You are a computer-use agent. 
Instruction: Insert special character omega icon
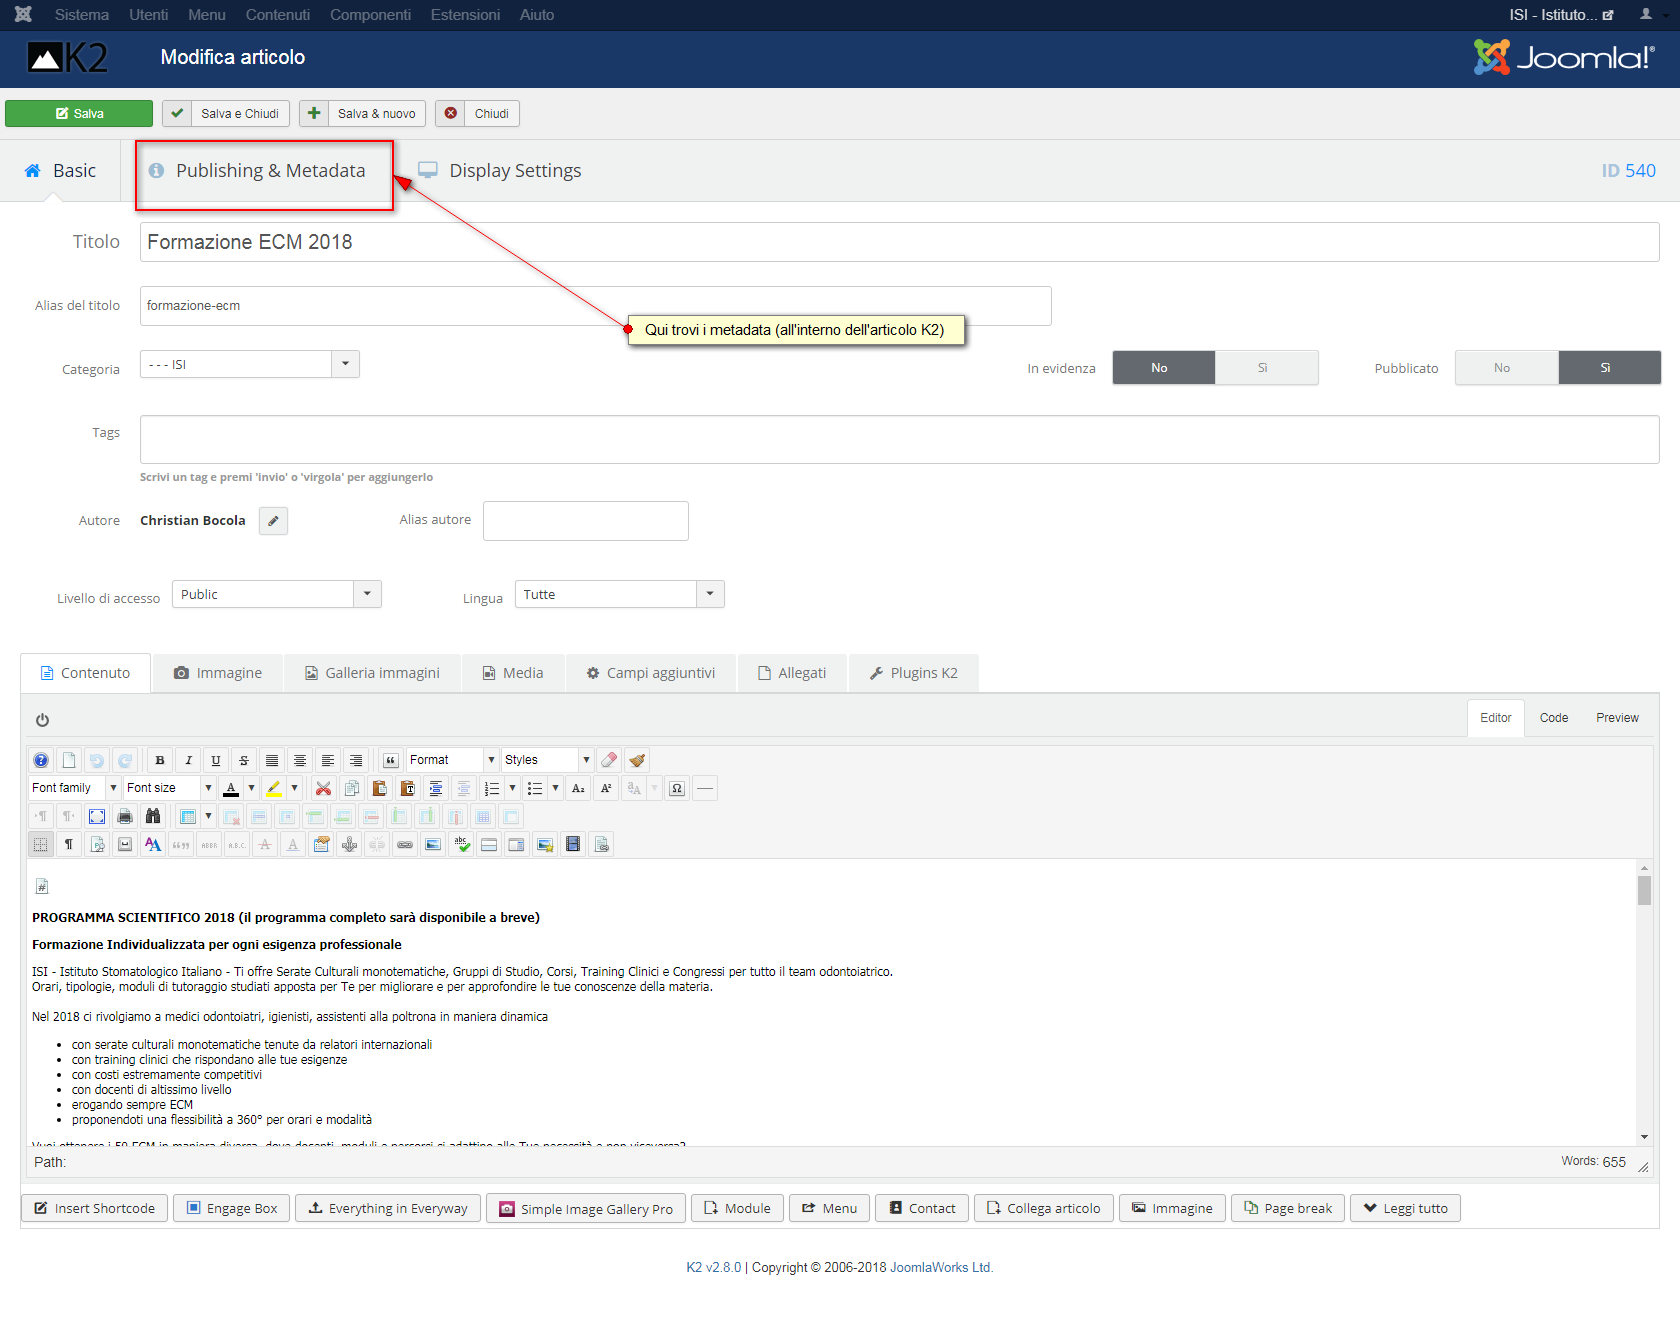point(677,788)
